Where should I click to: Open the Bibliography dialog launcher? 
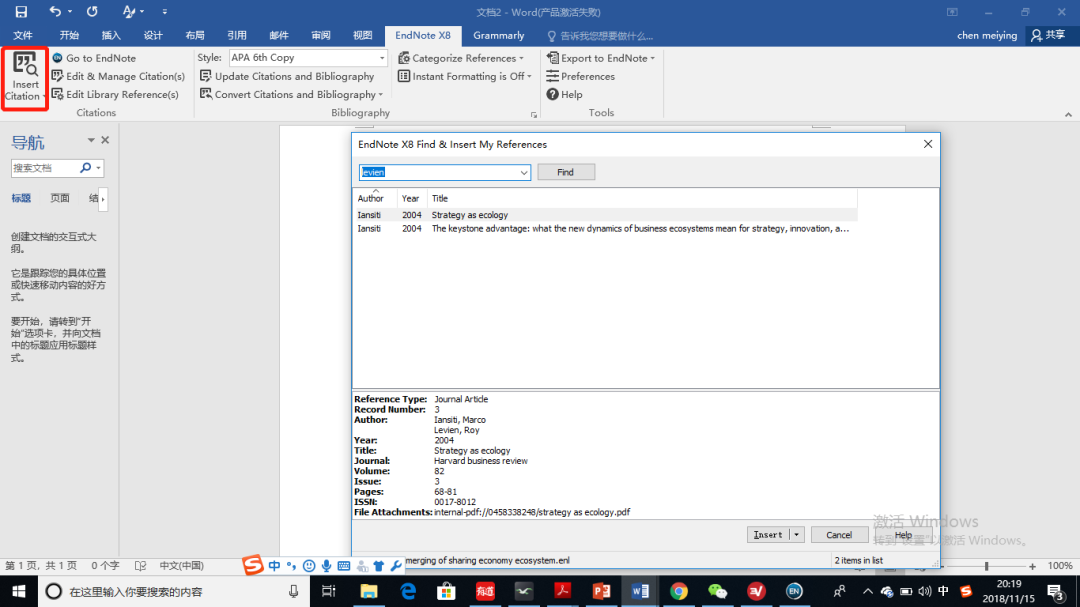point(534,115)
